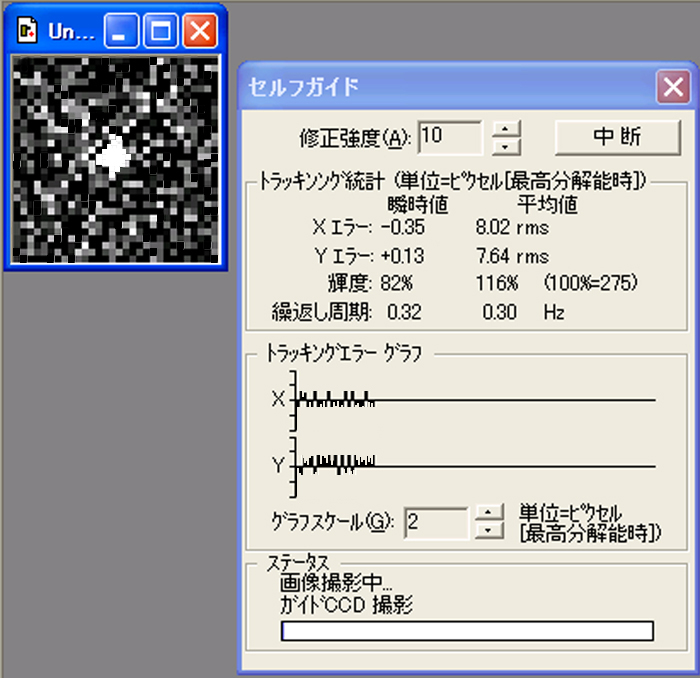
Task: Click the Y エラー value +0.13
Action: coord(403,256)
